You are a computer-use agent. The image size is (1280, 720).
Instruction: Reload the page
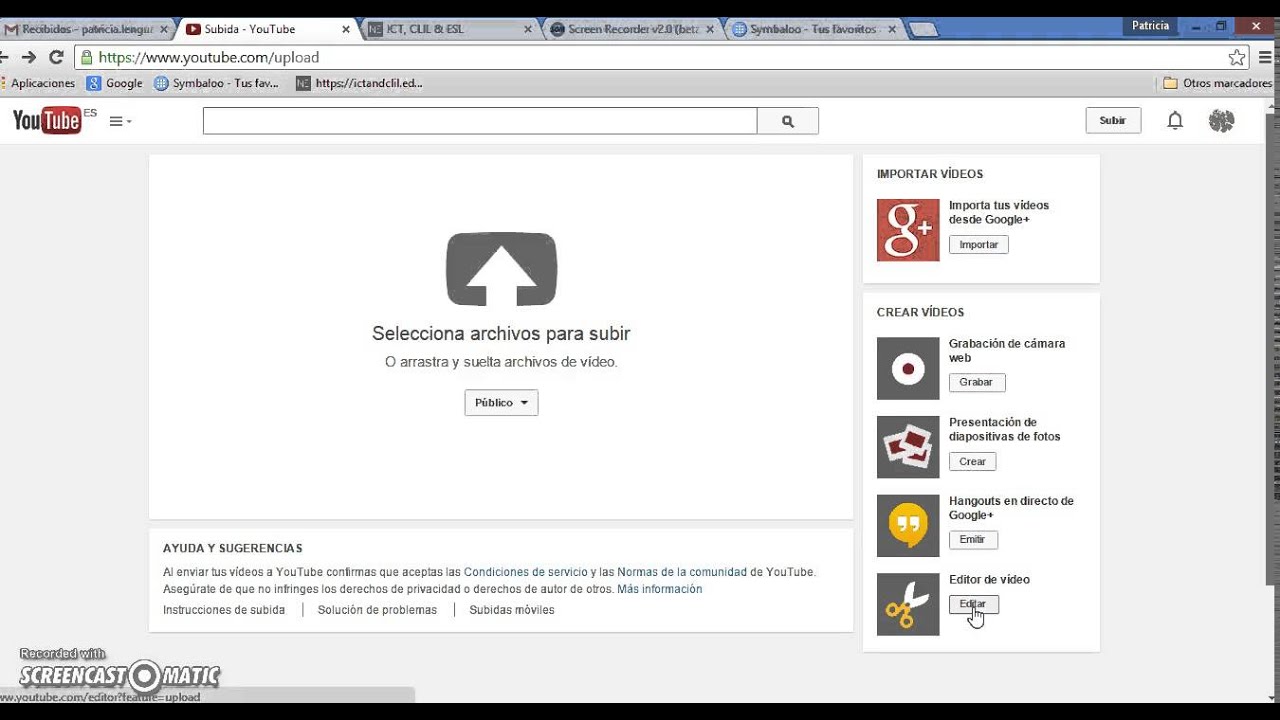(56, 57)
